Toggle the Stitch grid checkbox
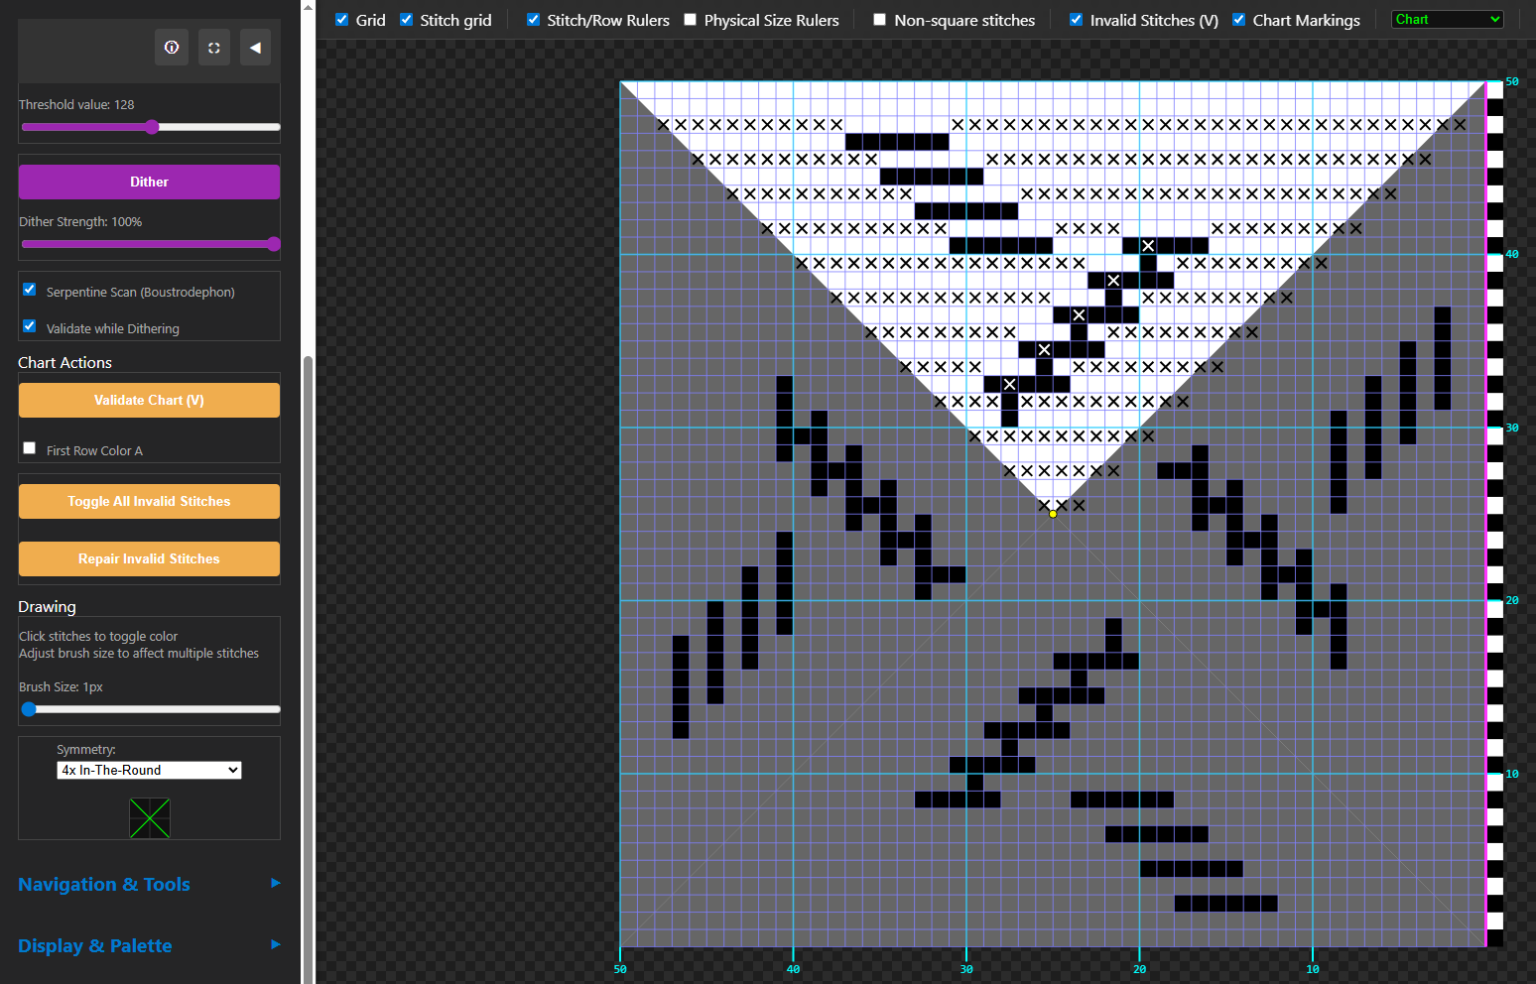Screen dimensions: 1536x984 pyautogui.click(x=406, y=20)
